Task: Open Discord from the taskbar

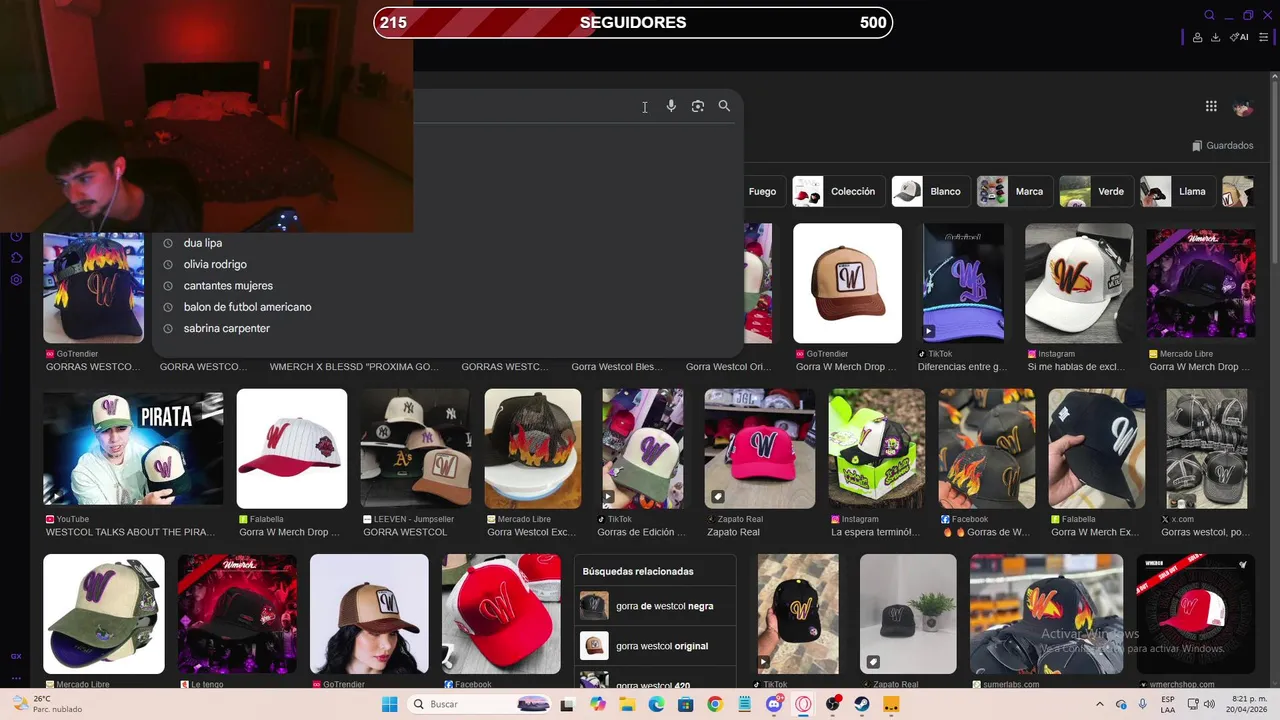Action: tap(774, 705)
